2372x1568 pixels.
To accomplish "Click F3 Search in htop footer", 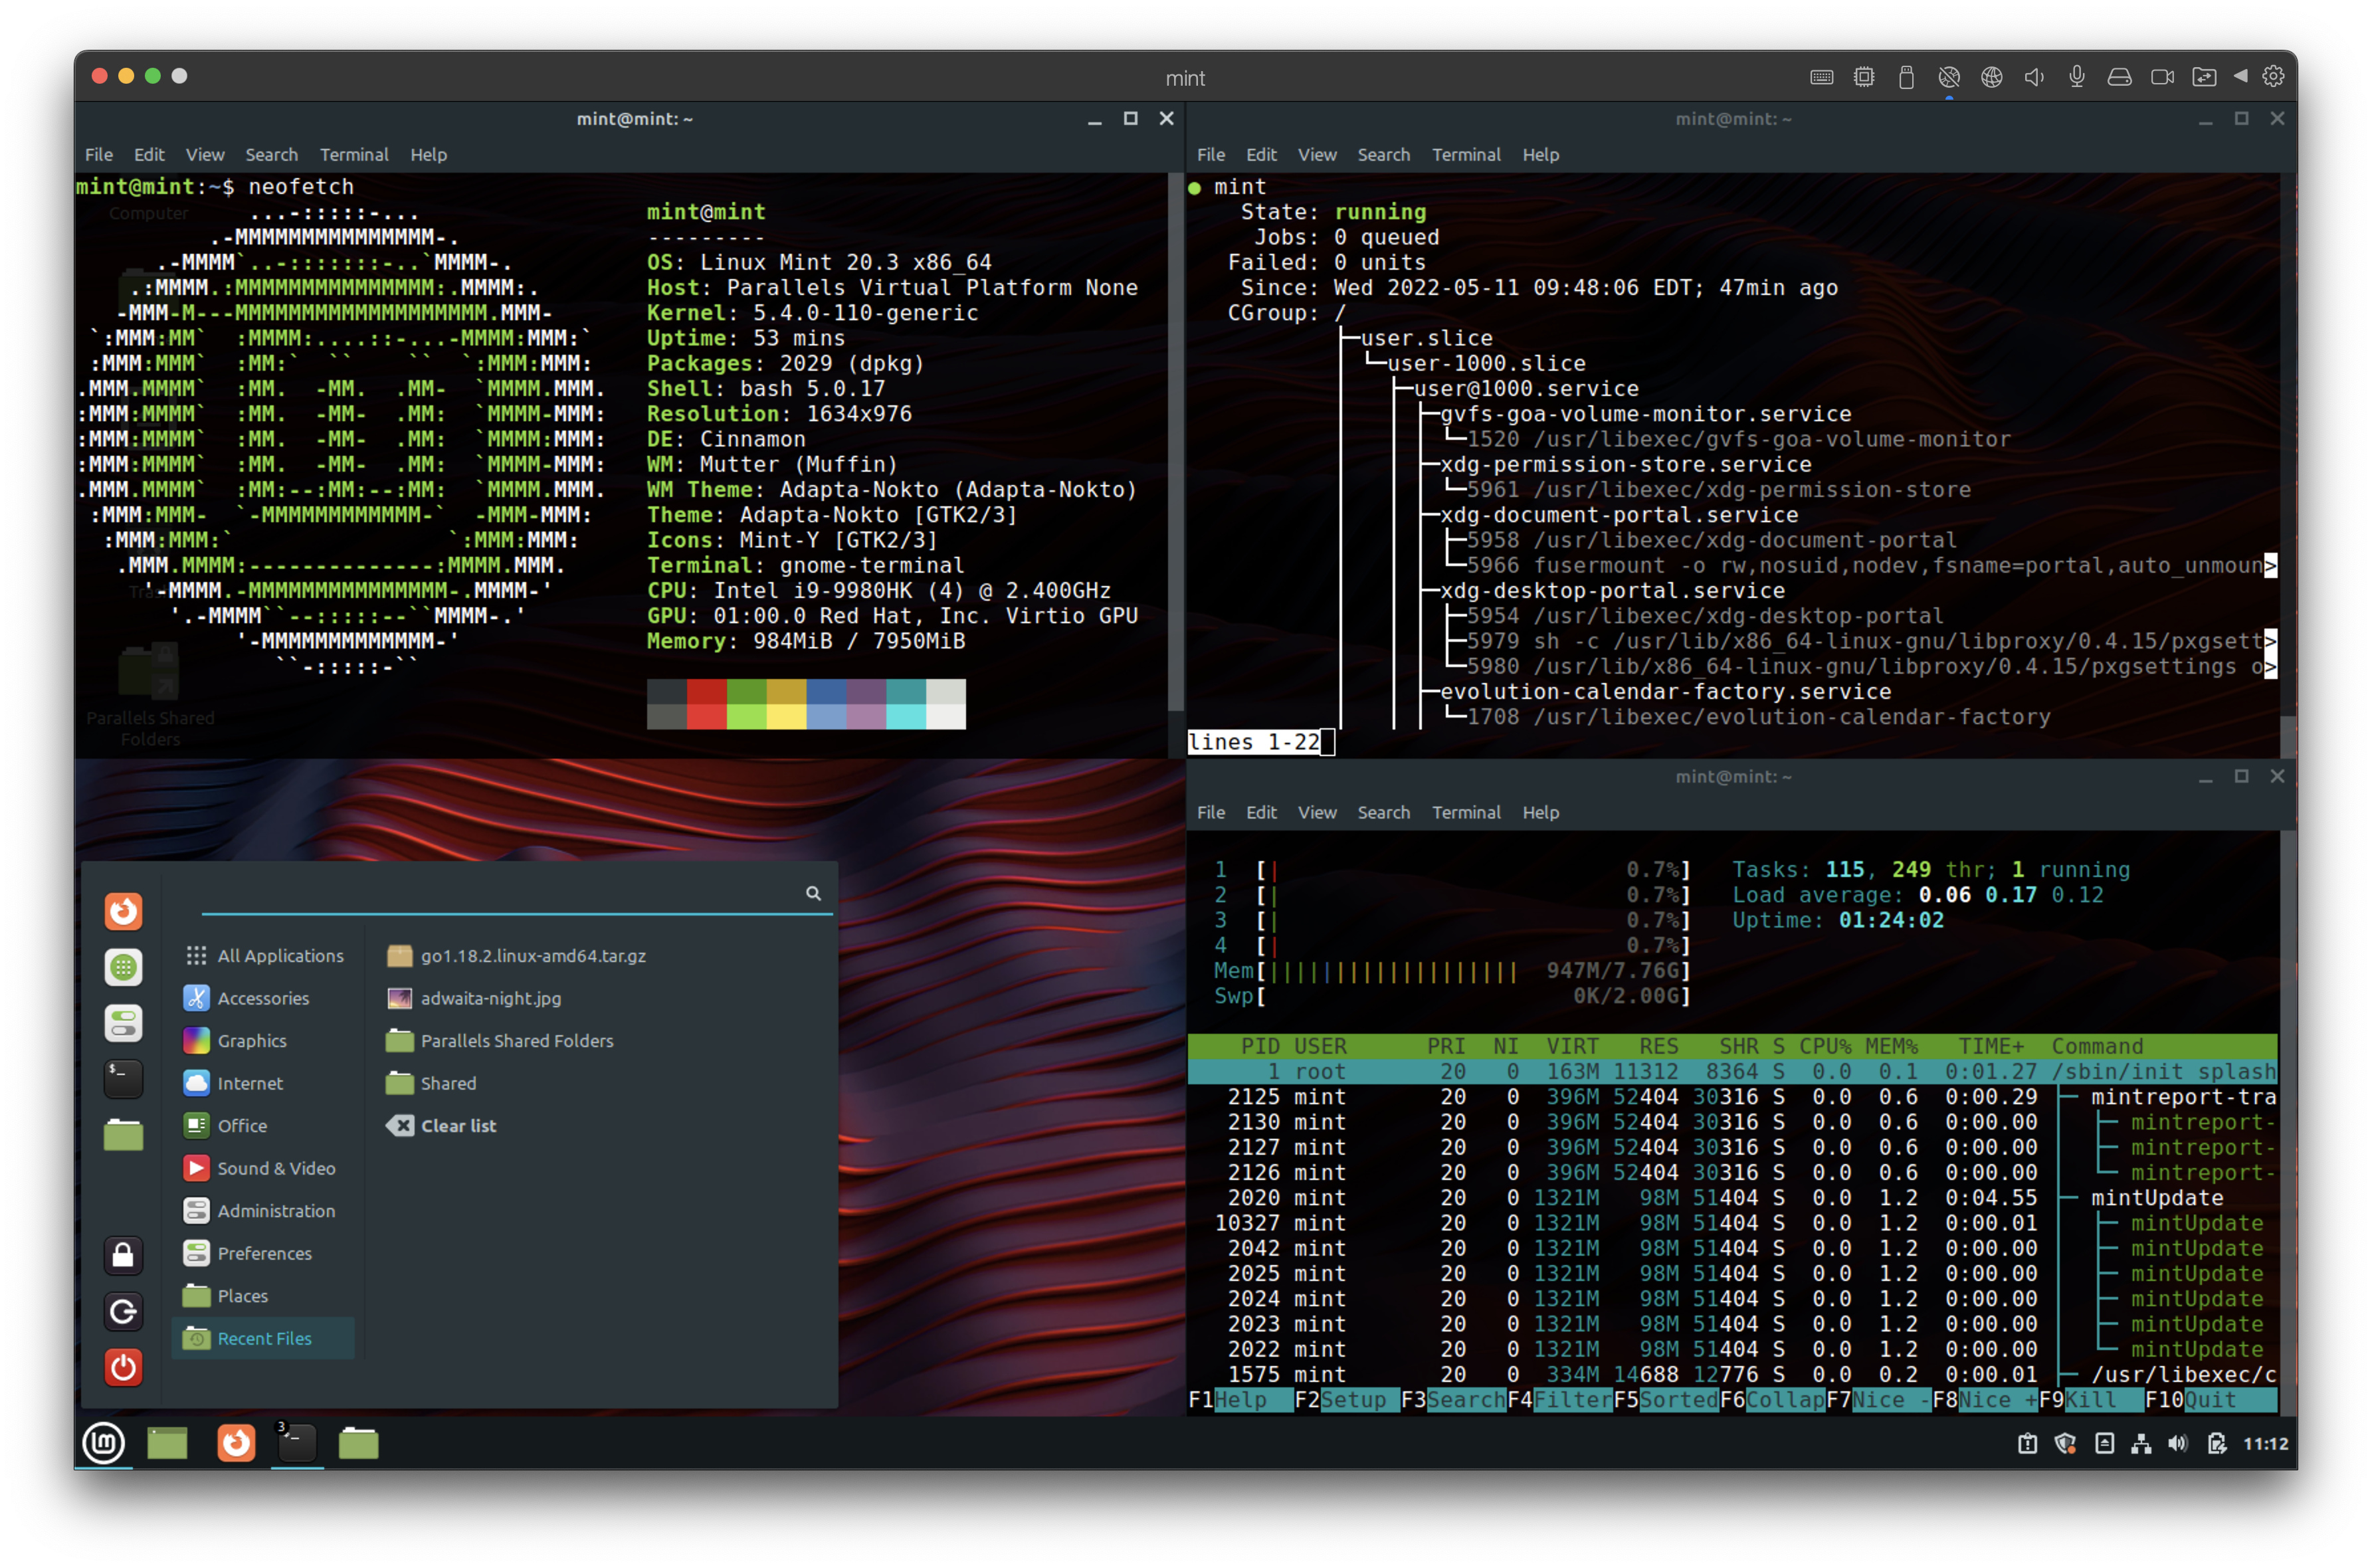I will coord(1453,1400).
